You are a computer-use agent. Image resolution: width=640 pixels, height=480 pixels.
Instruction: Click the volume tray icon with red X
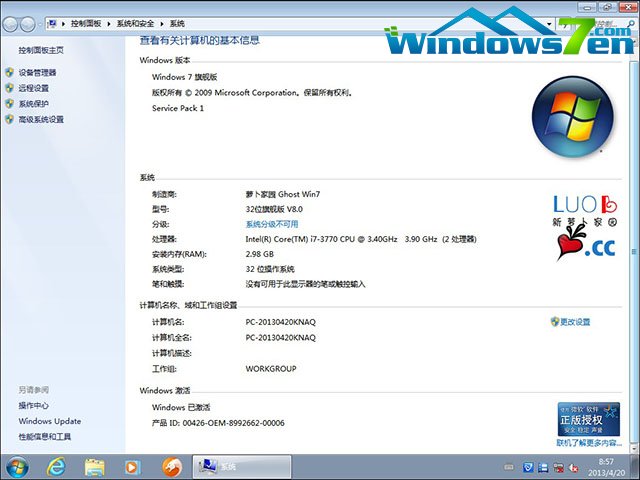[x=573, y=468]
